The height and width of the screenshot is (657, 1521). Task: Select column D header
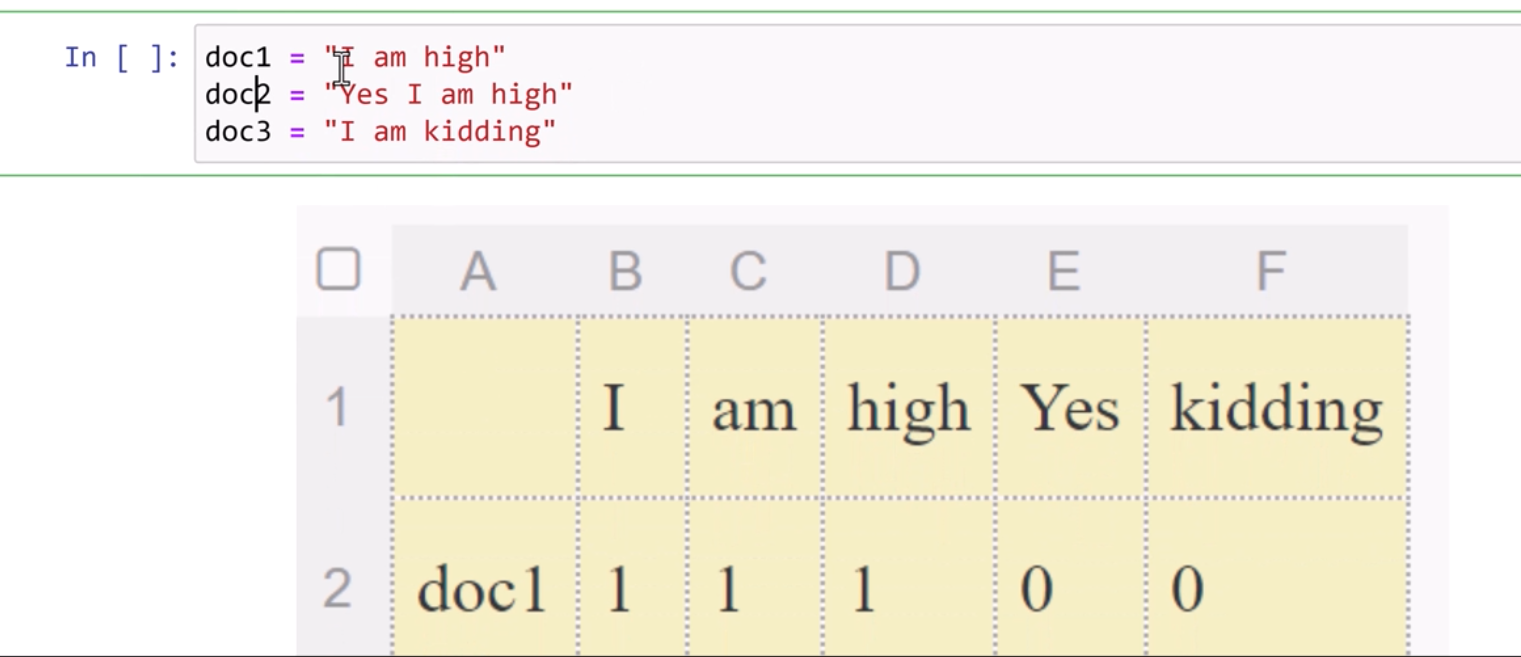coord(902,271)
